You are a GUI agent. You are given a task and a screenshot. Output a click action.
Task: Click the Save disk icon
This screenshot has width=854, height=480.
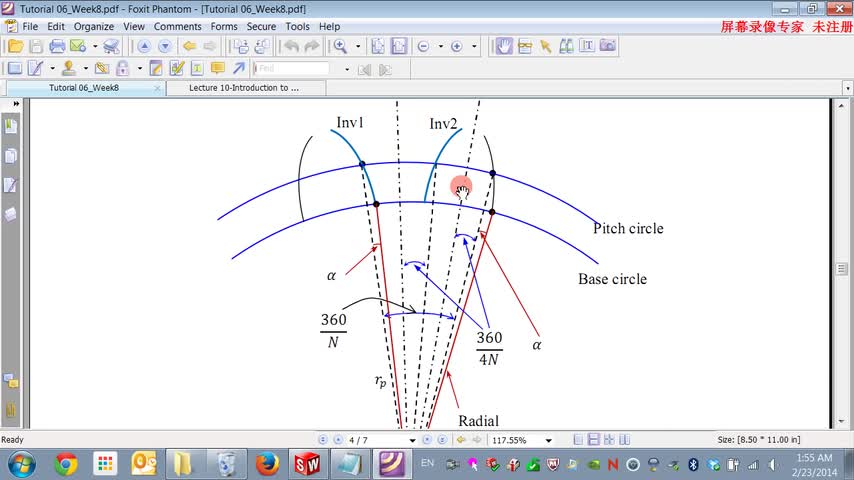click(36, 46)
